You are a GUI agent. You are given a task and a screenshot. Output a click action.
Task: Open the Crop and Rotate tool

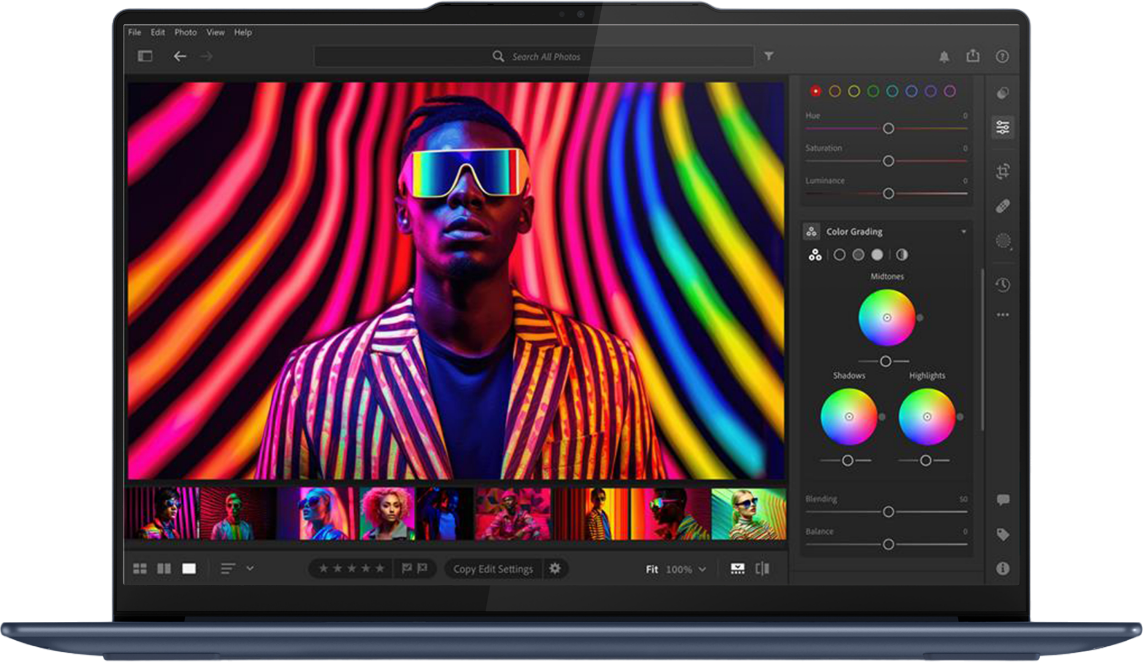1002,171
